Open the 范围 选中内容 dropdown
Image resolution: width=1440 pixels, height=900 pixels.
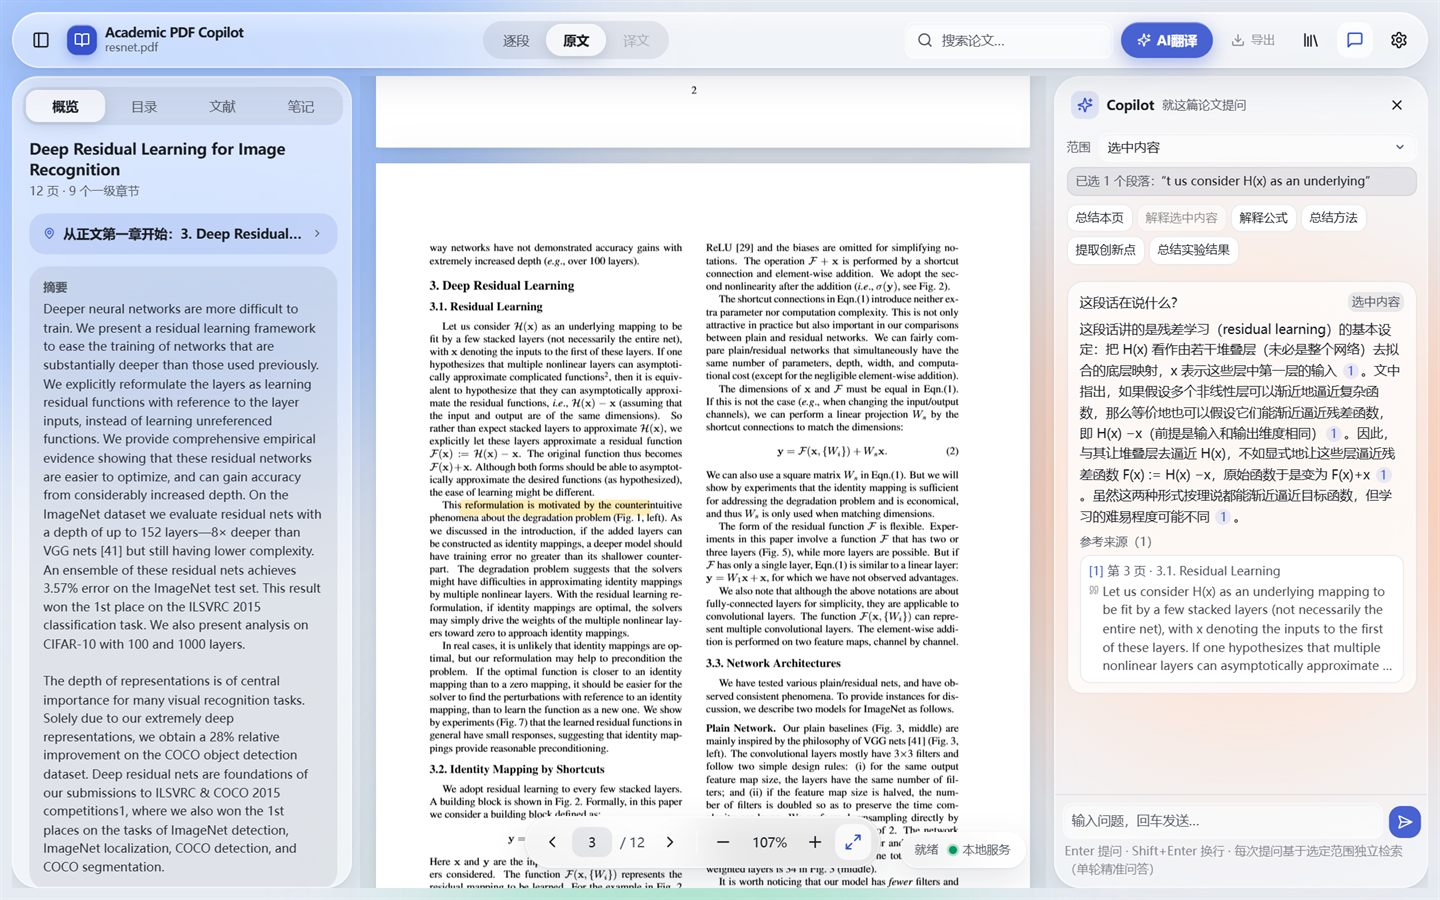click(x=1257, y=147)
